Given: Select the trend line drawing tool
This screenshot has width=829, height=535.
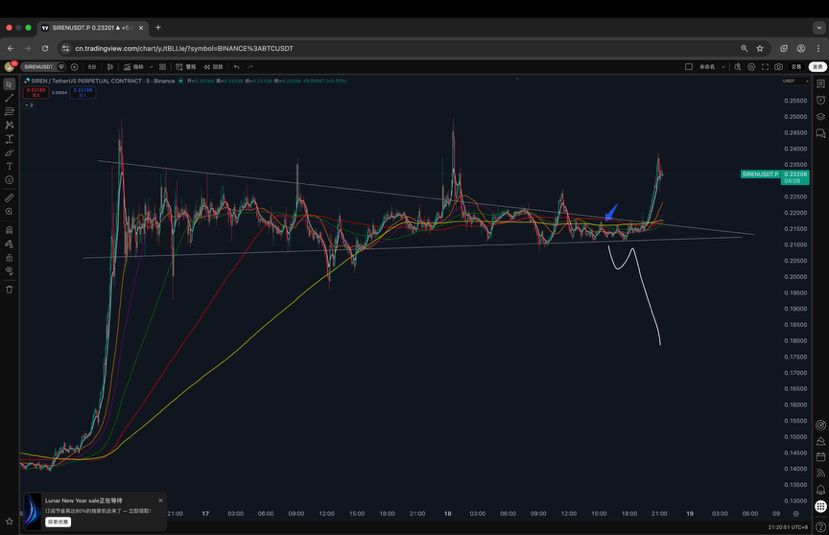Looking at the screenshot, I should click(9, 98).
